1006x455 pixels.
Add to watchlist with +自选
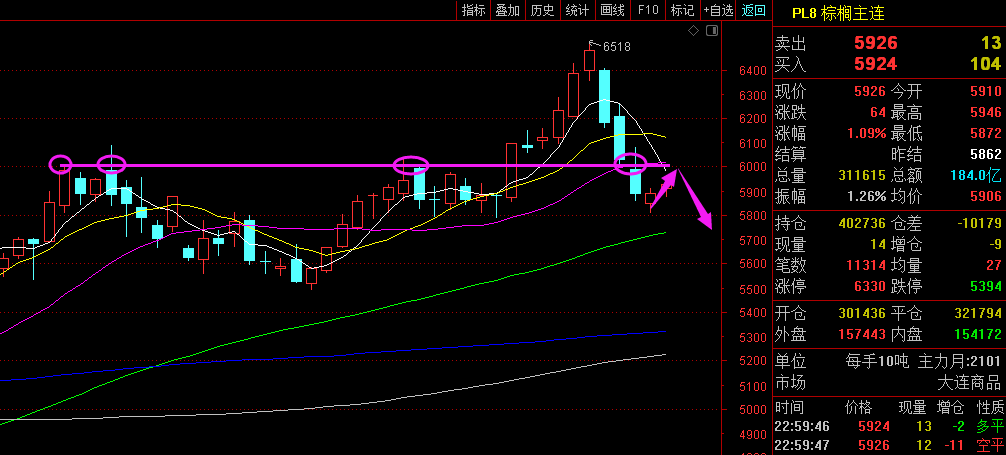click(718, 10)
